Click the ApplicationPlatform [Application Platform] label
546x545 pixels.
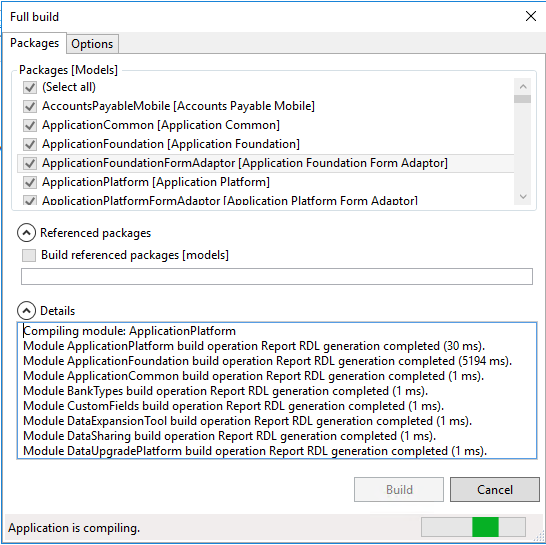pos(156,182)
